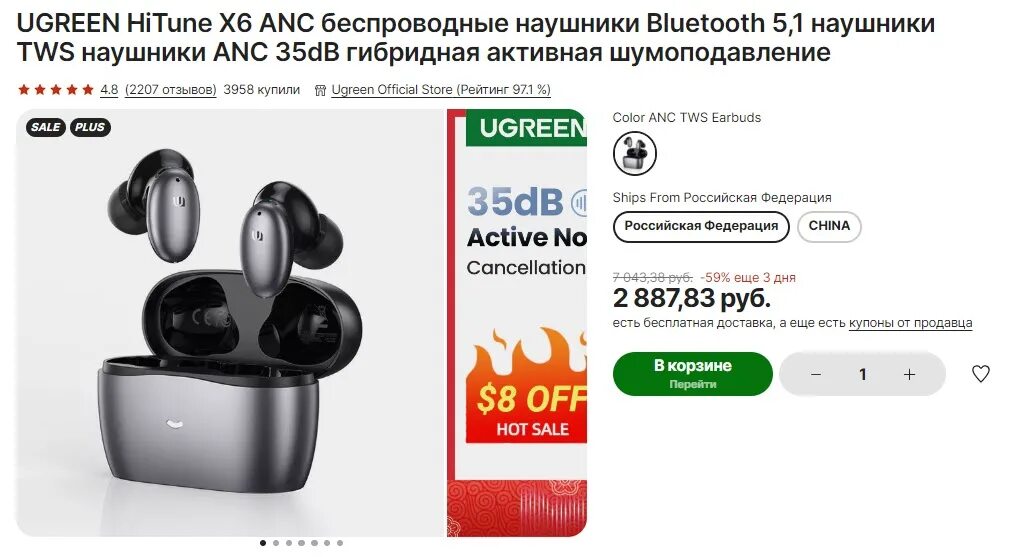Screen dimensions: 1017x557
Task: Open the main earbuds product photo
Action: [x=230, y=322]
